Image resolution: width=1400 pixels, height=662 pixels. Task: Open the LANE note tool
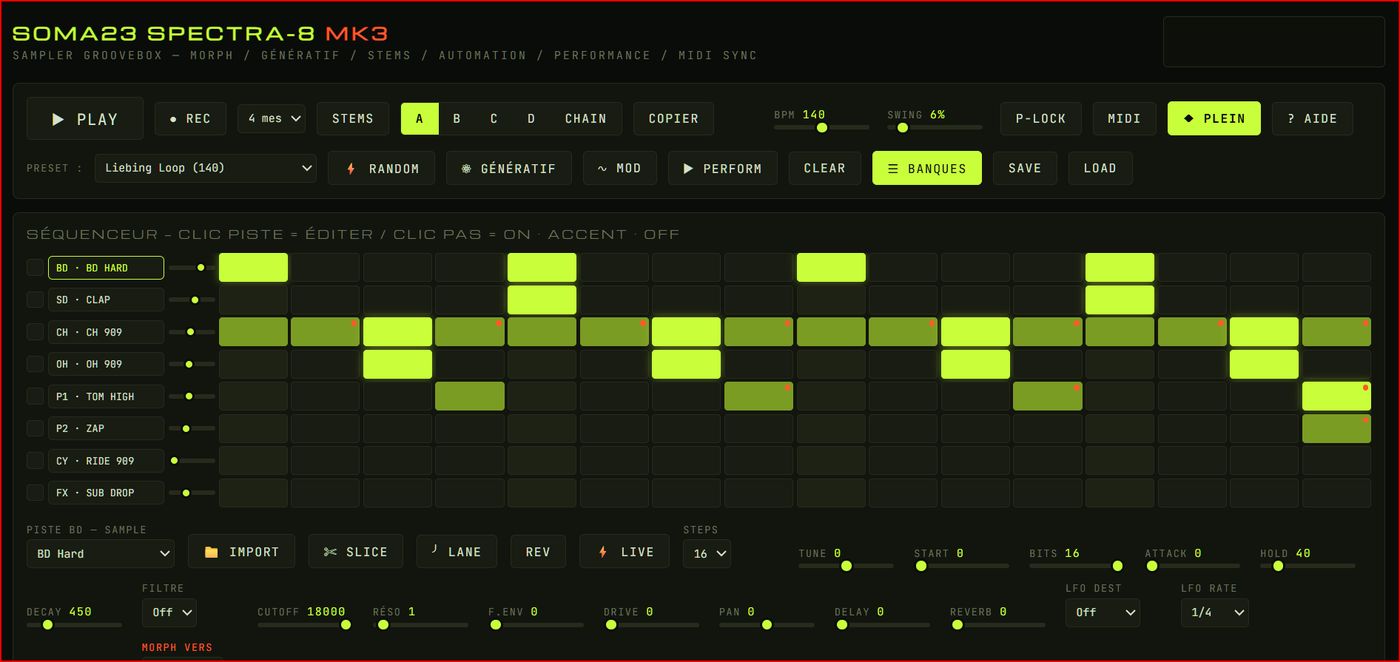pos(456,551)
